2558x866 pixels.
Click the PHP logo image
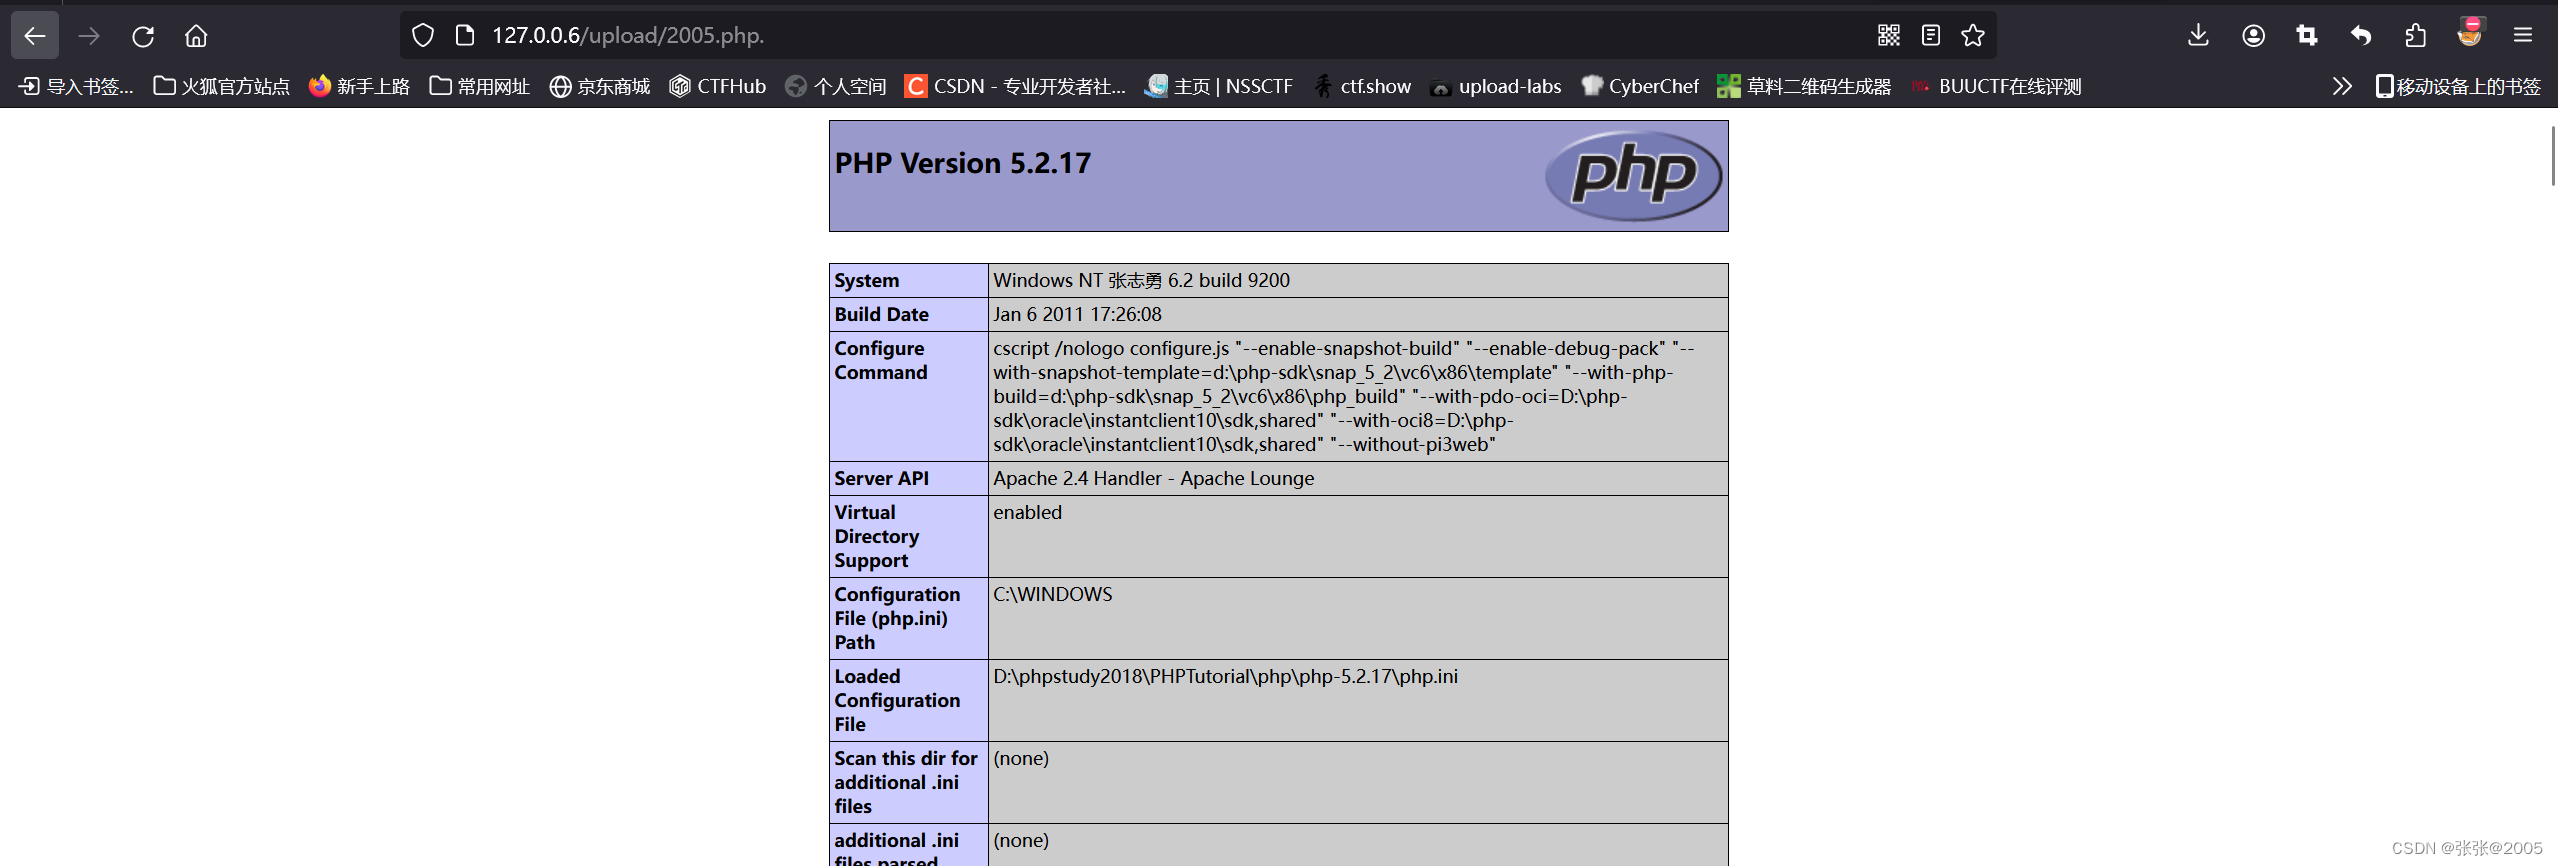(x=1633, y=176)
